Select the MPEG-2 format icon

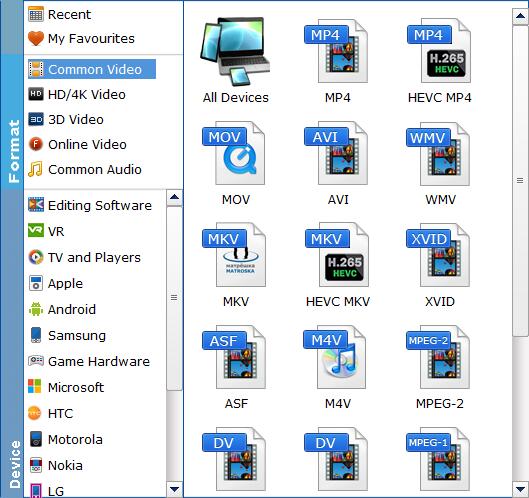(x=438, y=357)
